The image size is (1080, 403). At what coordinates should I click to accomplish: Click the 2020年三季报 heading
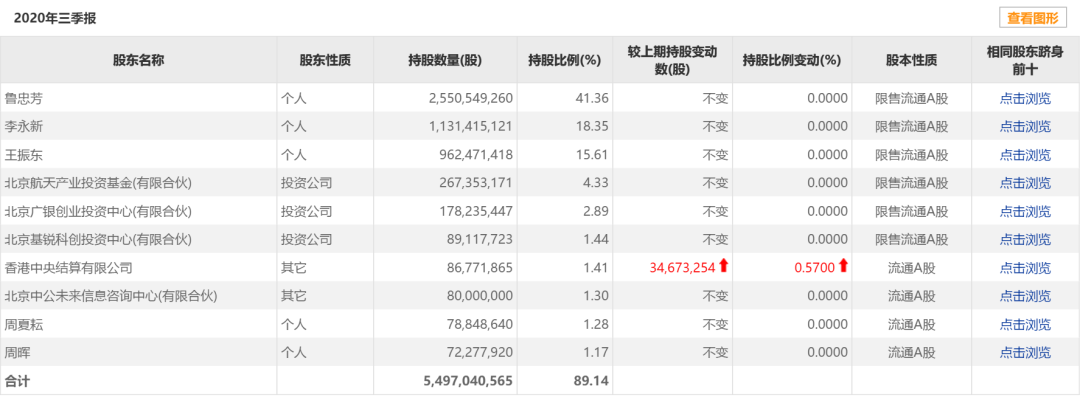coord(50,19)
